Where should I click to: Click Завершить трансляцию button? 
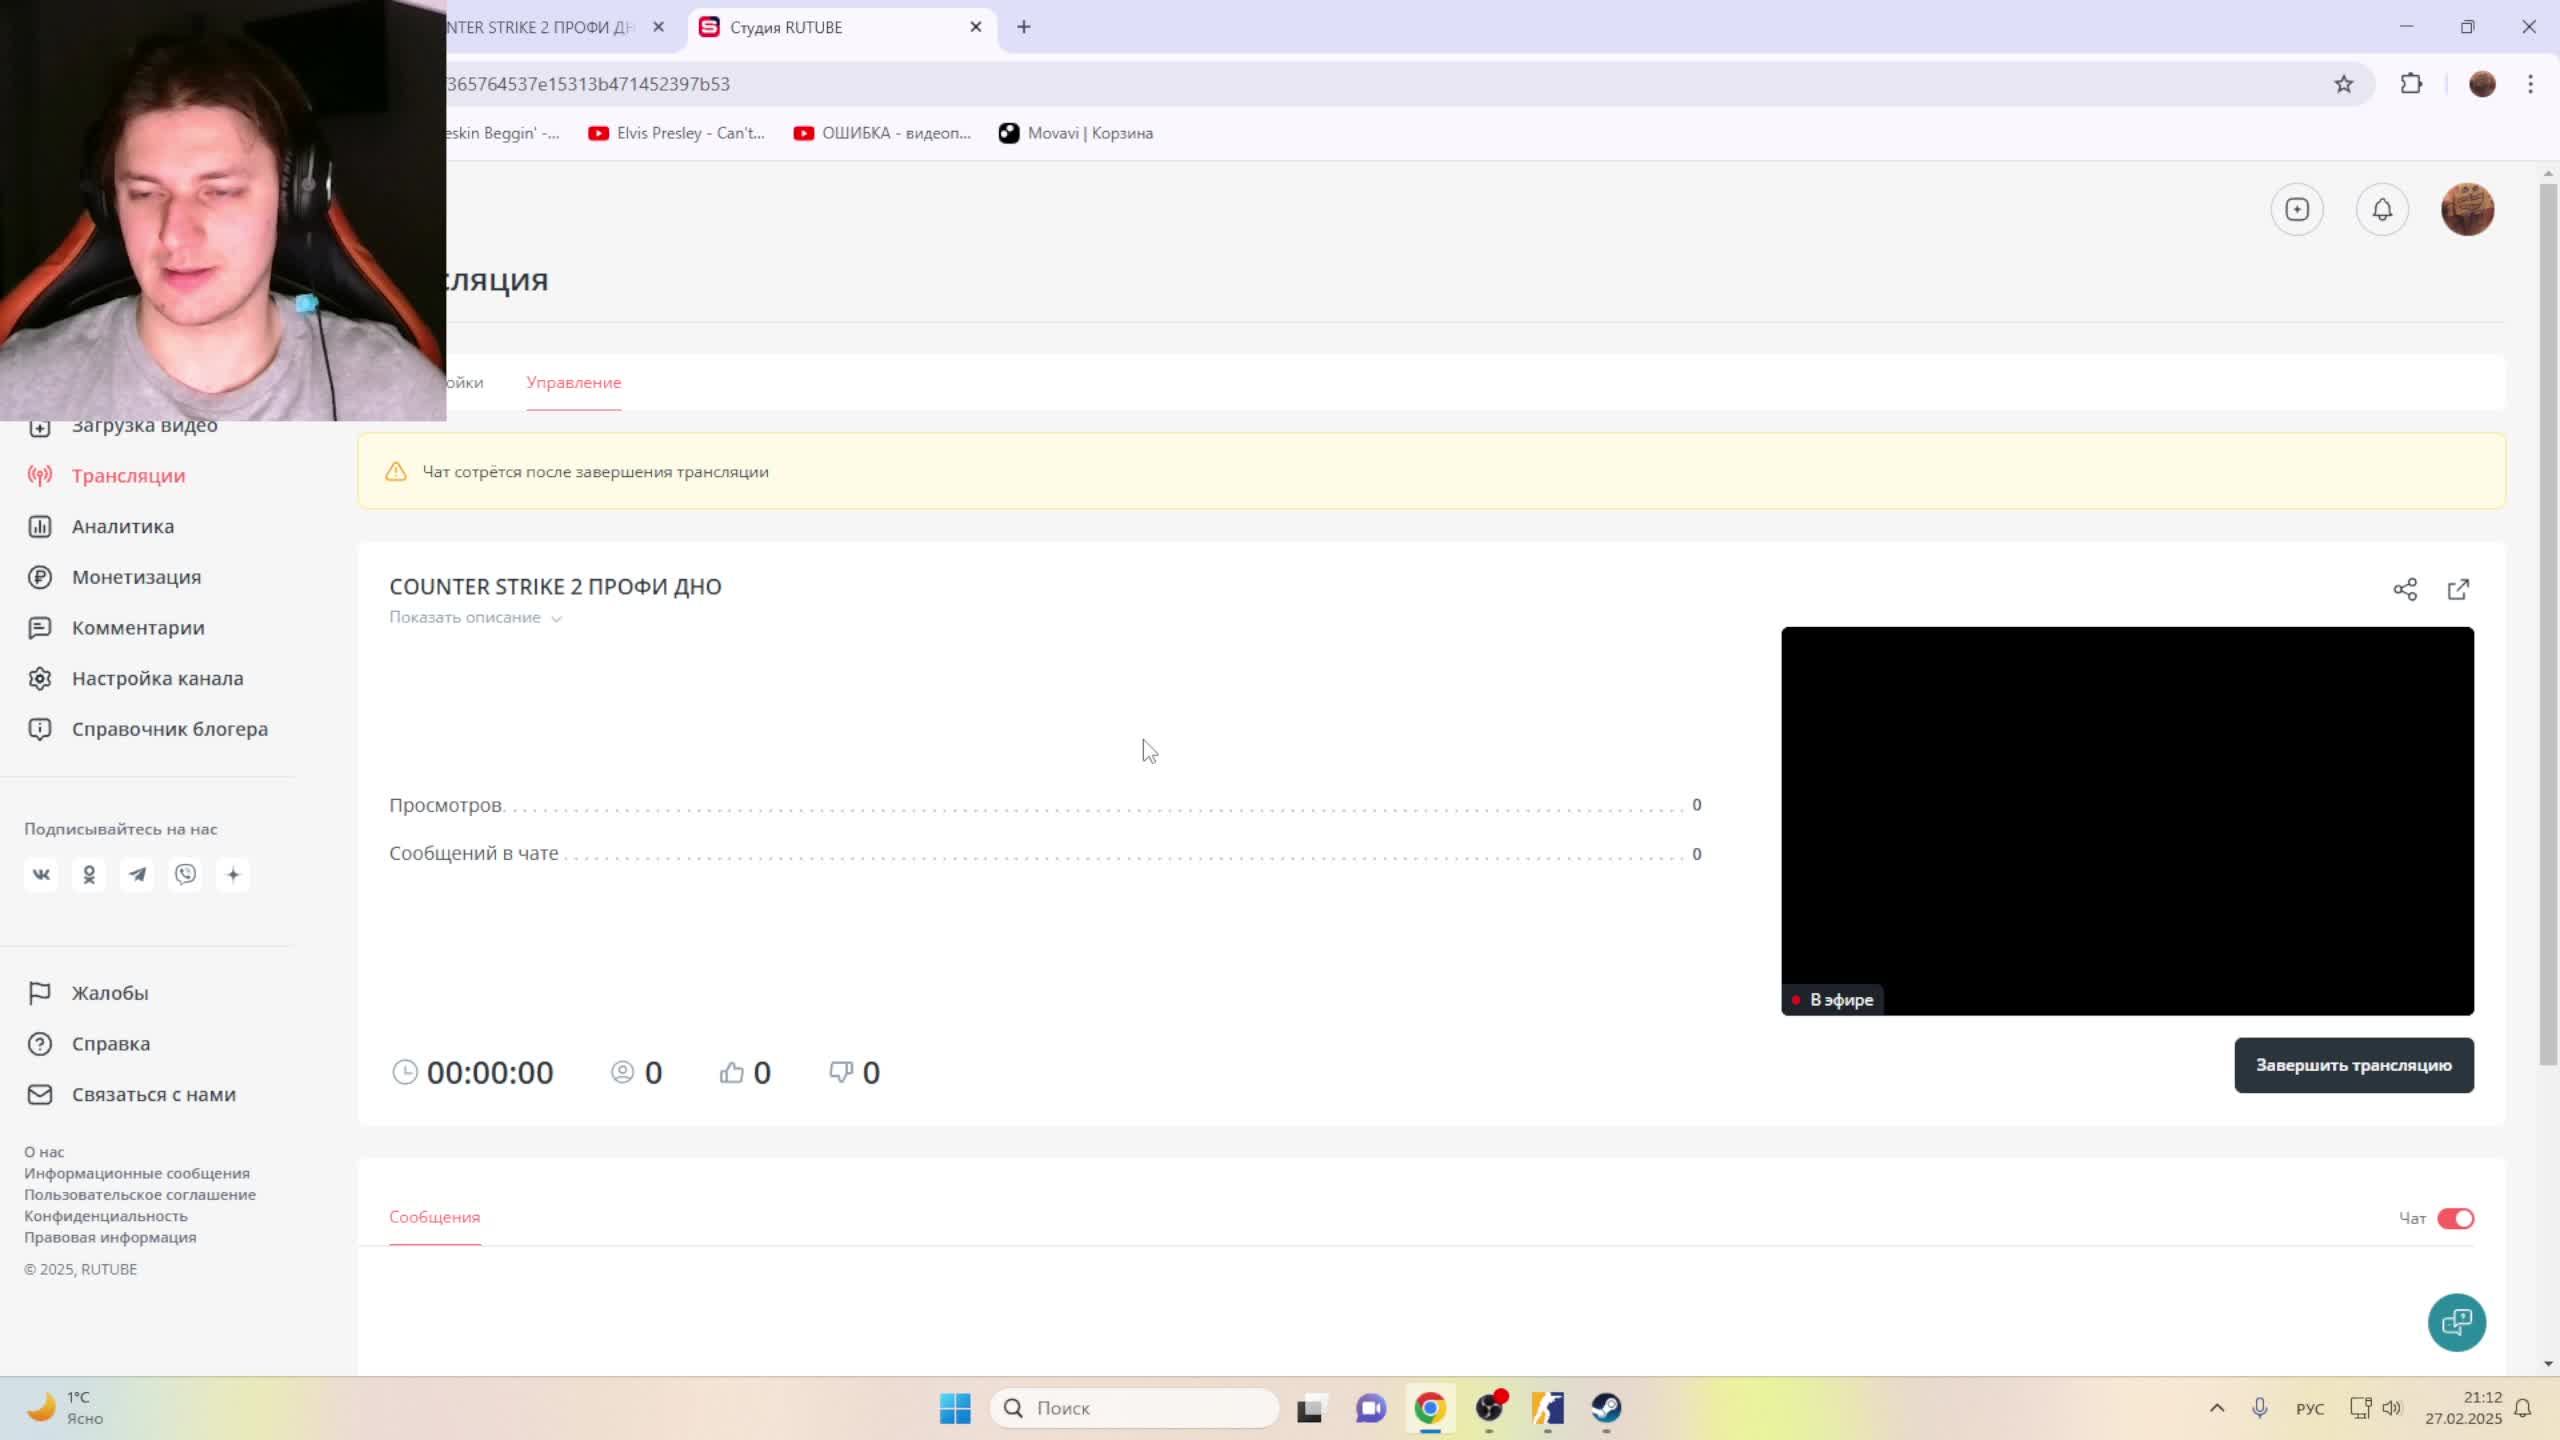tap(2354, 1065)
